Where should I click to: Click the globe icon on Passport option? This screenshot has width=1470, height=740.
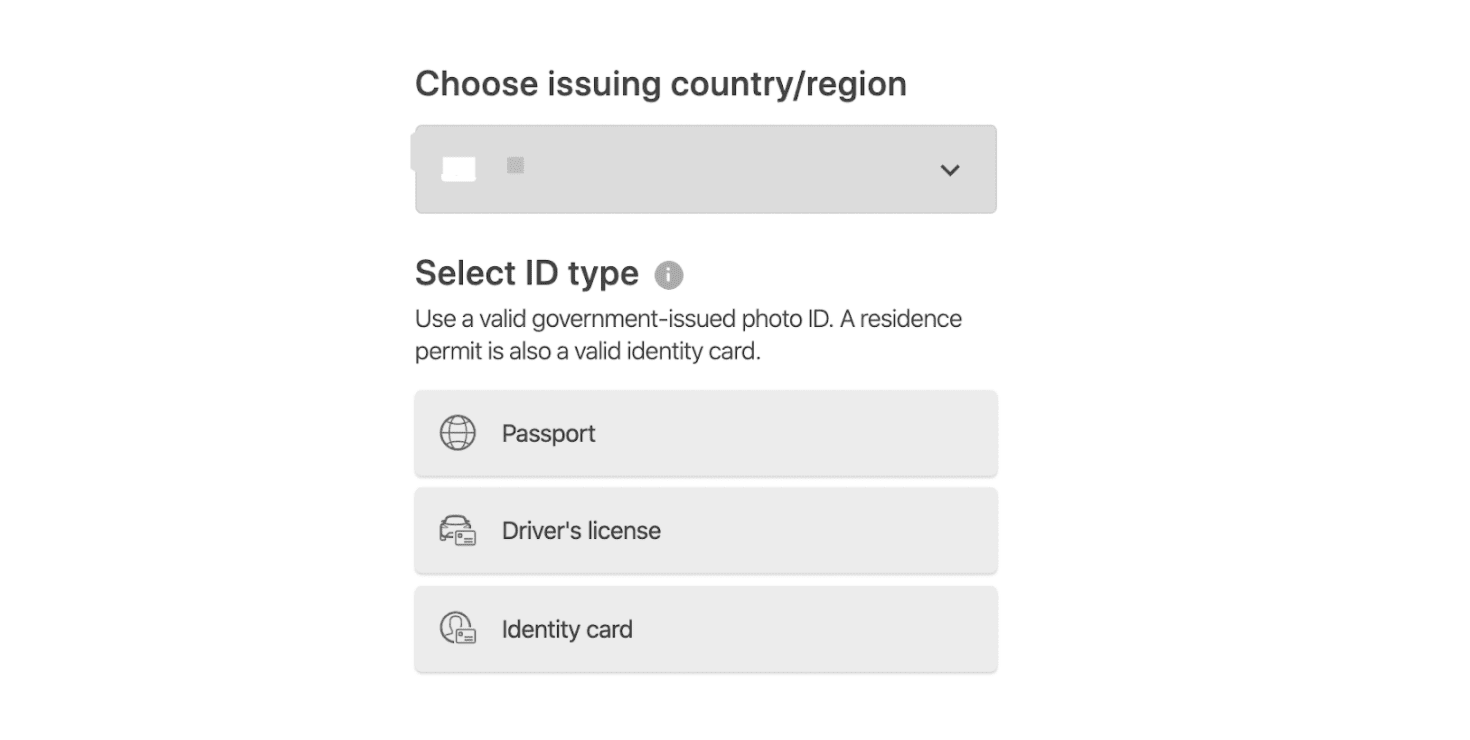click(x=458, y=433)
